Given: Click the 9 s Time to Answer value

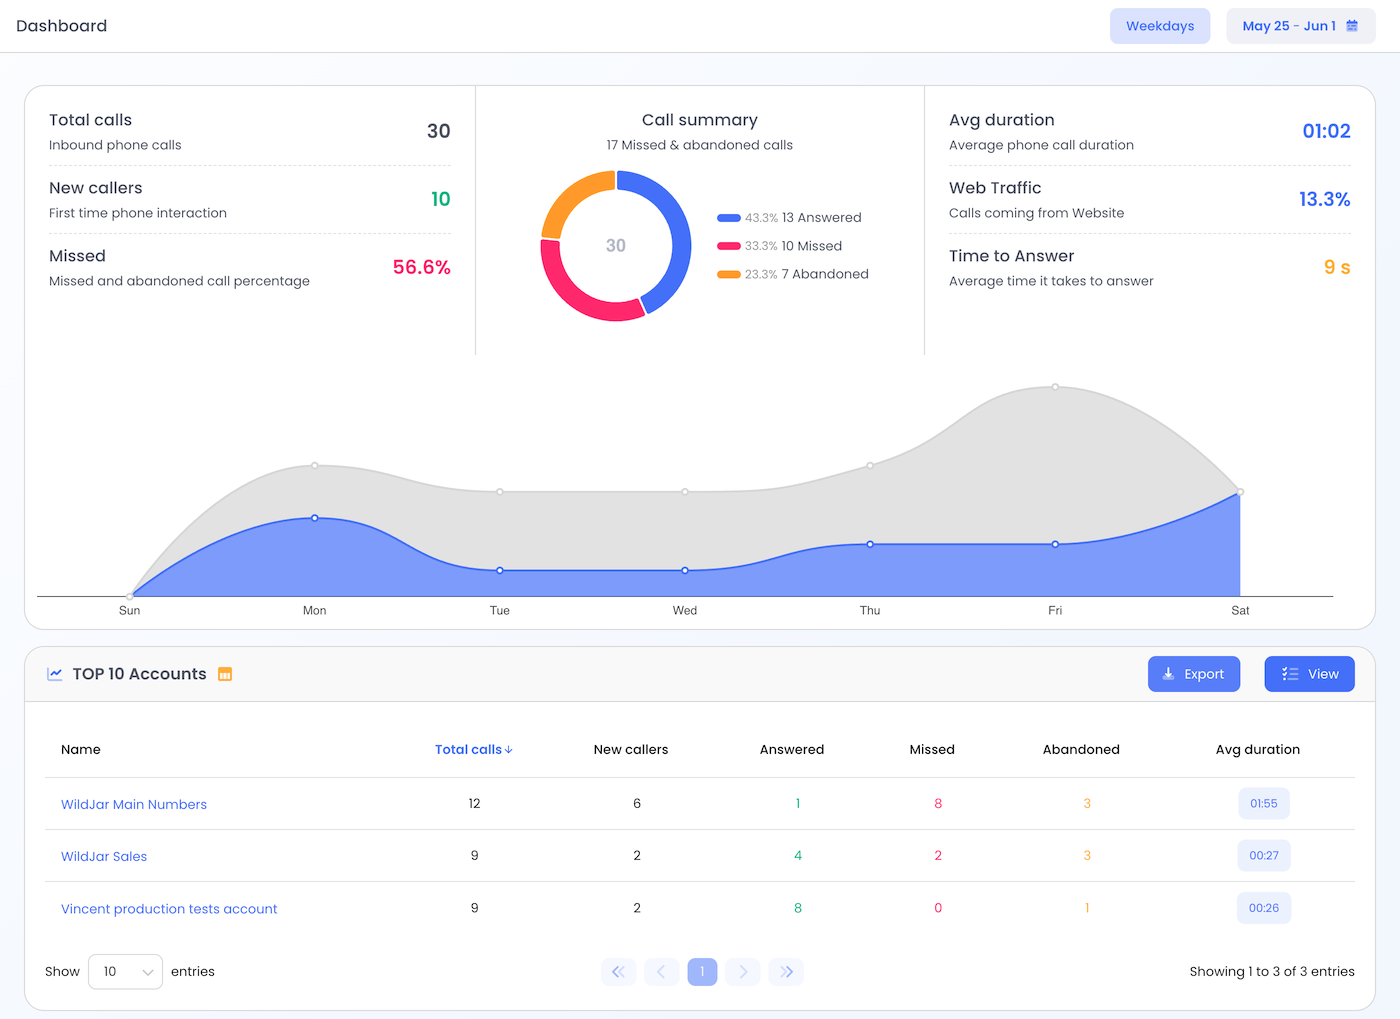Looking at the screenshot, I should pyautogui.click(x=1337, y=267).
